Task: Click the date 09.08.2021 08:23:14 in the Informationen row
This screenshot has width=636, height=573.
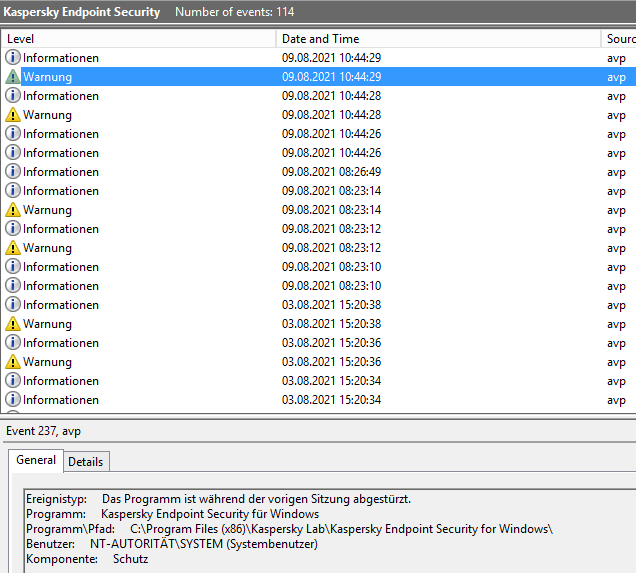Action: pos(331,191)
